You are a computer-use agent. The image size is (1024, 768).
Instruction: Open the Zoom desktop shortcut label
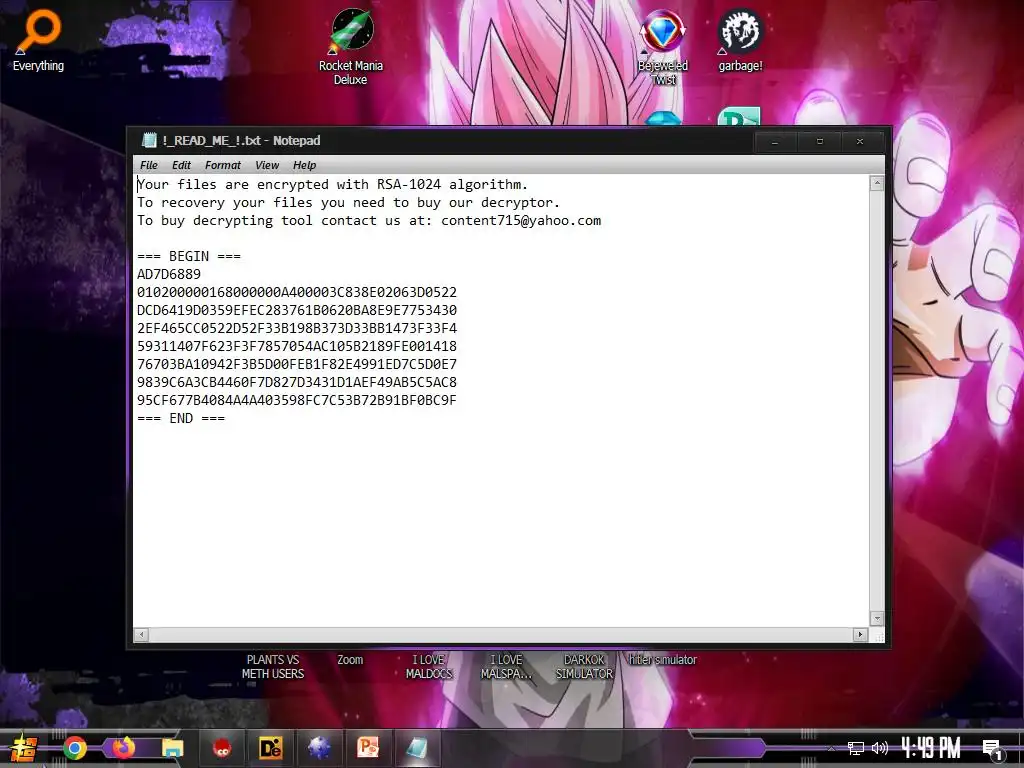coord(350,660)
